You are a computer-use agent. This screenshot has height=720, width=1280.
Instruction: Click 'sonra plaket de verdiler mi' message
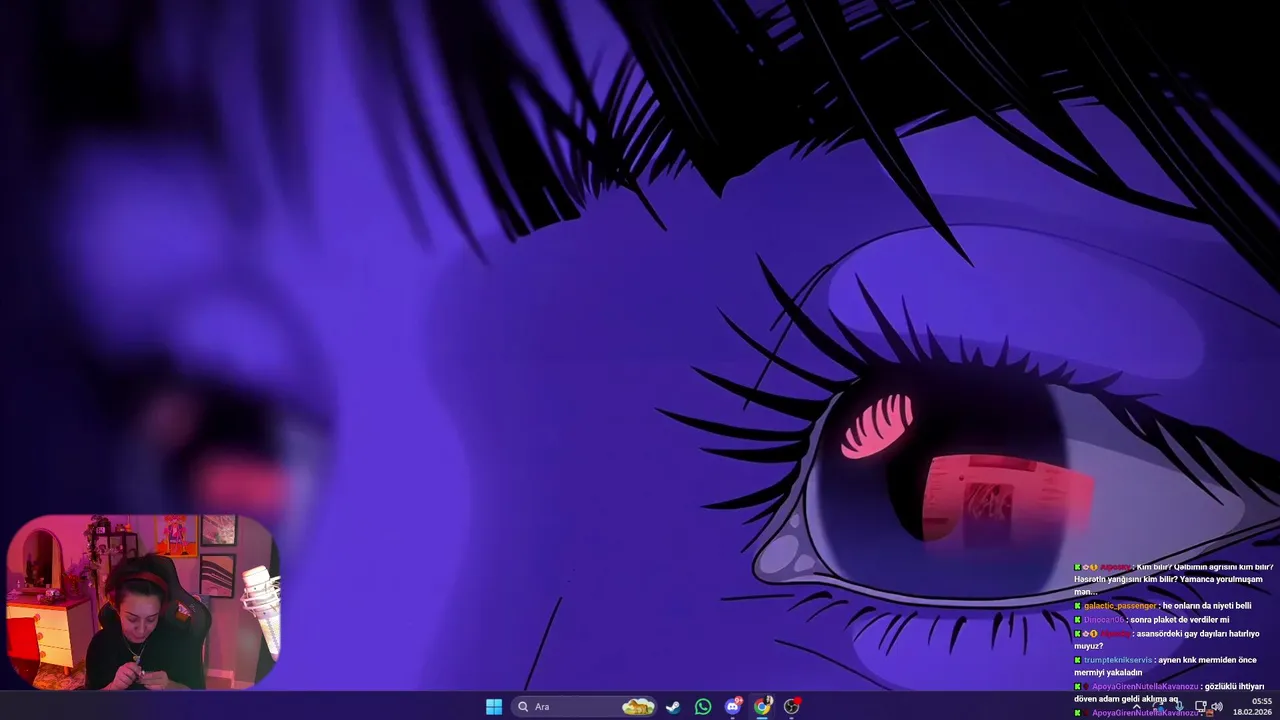point(1179,619)
